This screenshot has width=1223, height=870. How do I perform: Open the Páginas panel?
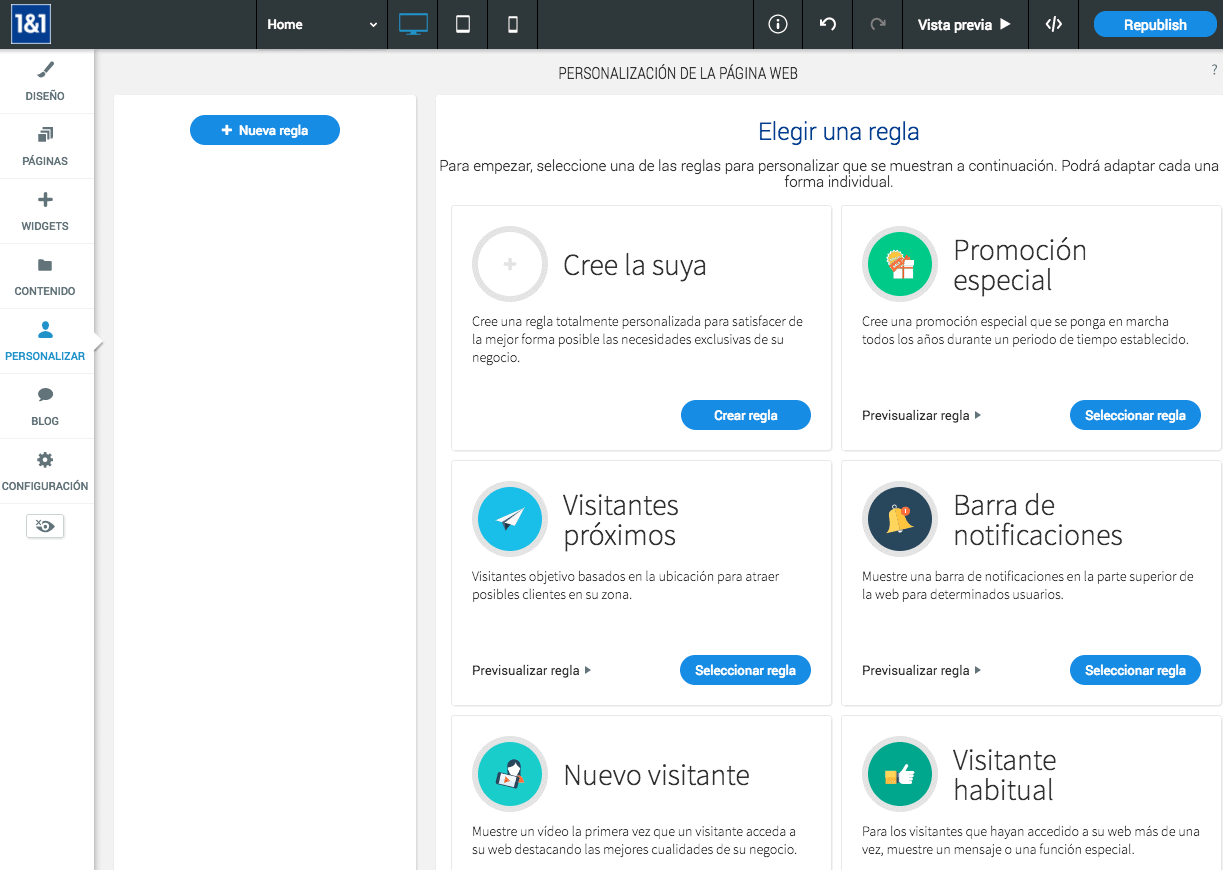click(46, 146)
